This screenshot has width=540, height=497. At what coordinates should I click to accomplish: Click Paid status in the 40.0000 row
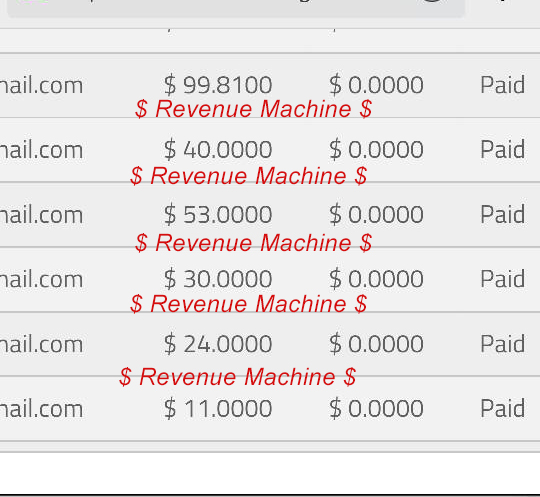click(x=503, y=149)
